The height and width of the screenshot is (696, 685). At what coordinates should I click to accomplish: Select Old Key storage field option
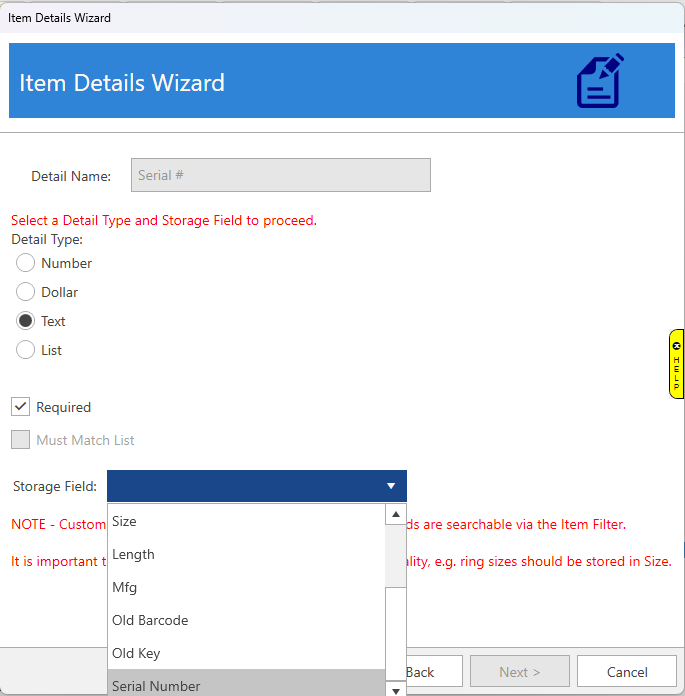coord(245,653)
